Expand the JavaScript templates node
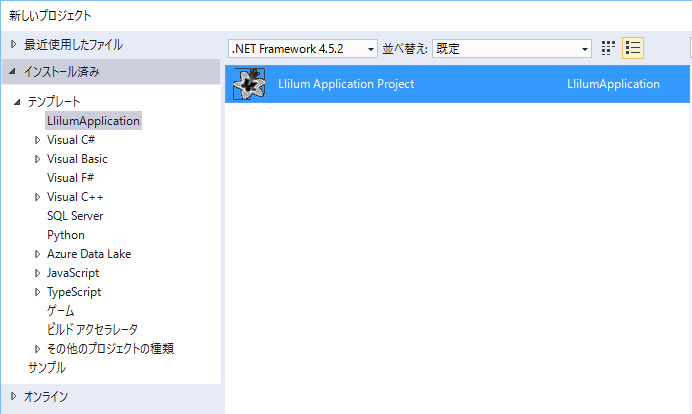 tap(38, 273)
